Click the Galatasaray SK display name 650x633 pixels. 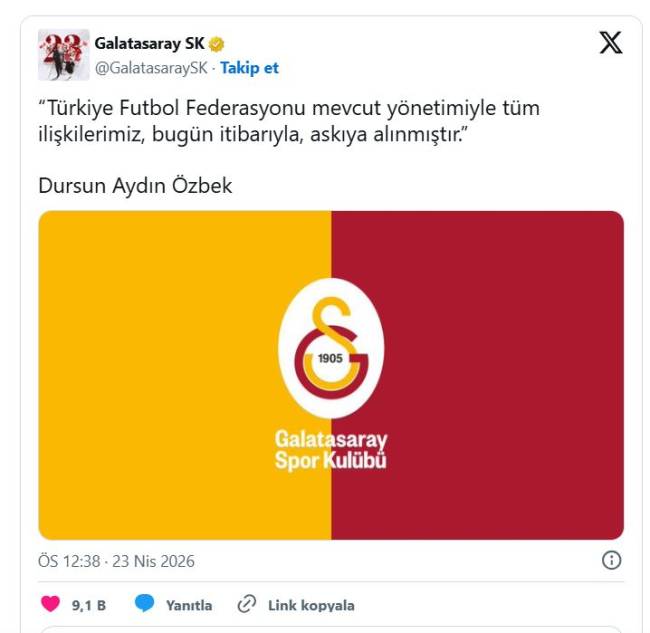click(150, 44)
